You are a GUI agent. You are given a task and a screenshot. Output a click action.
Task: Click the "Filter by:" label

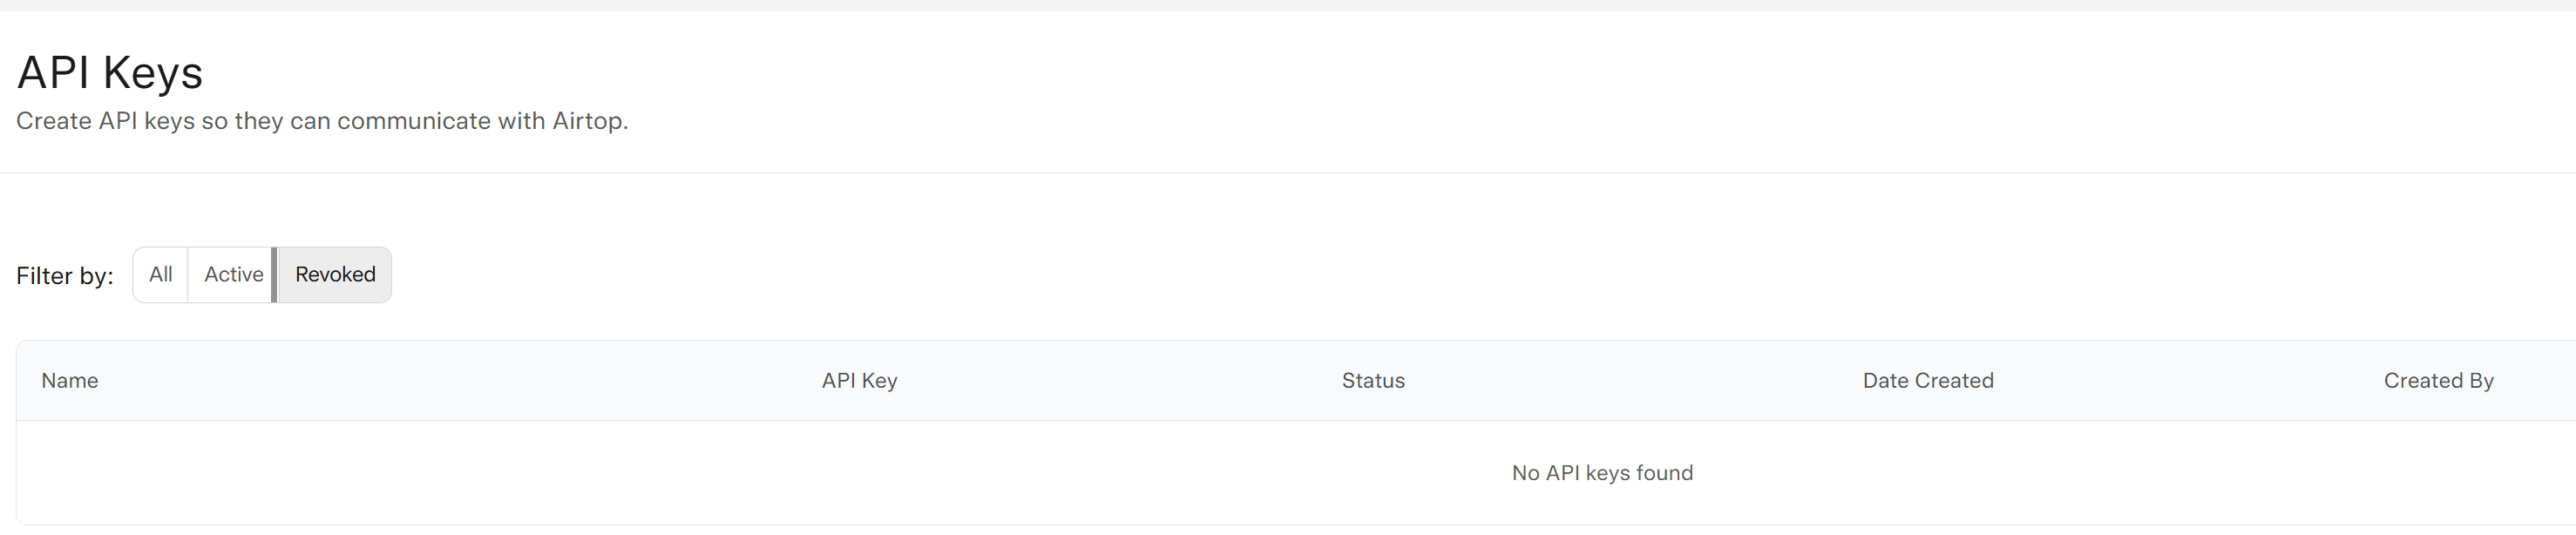point(65,276)
